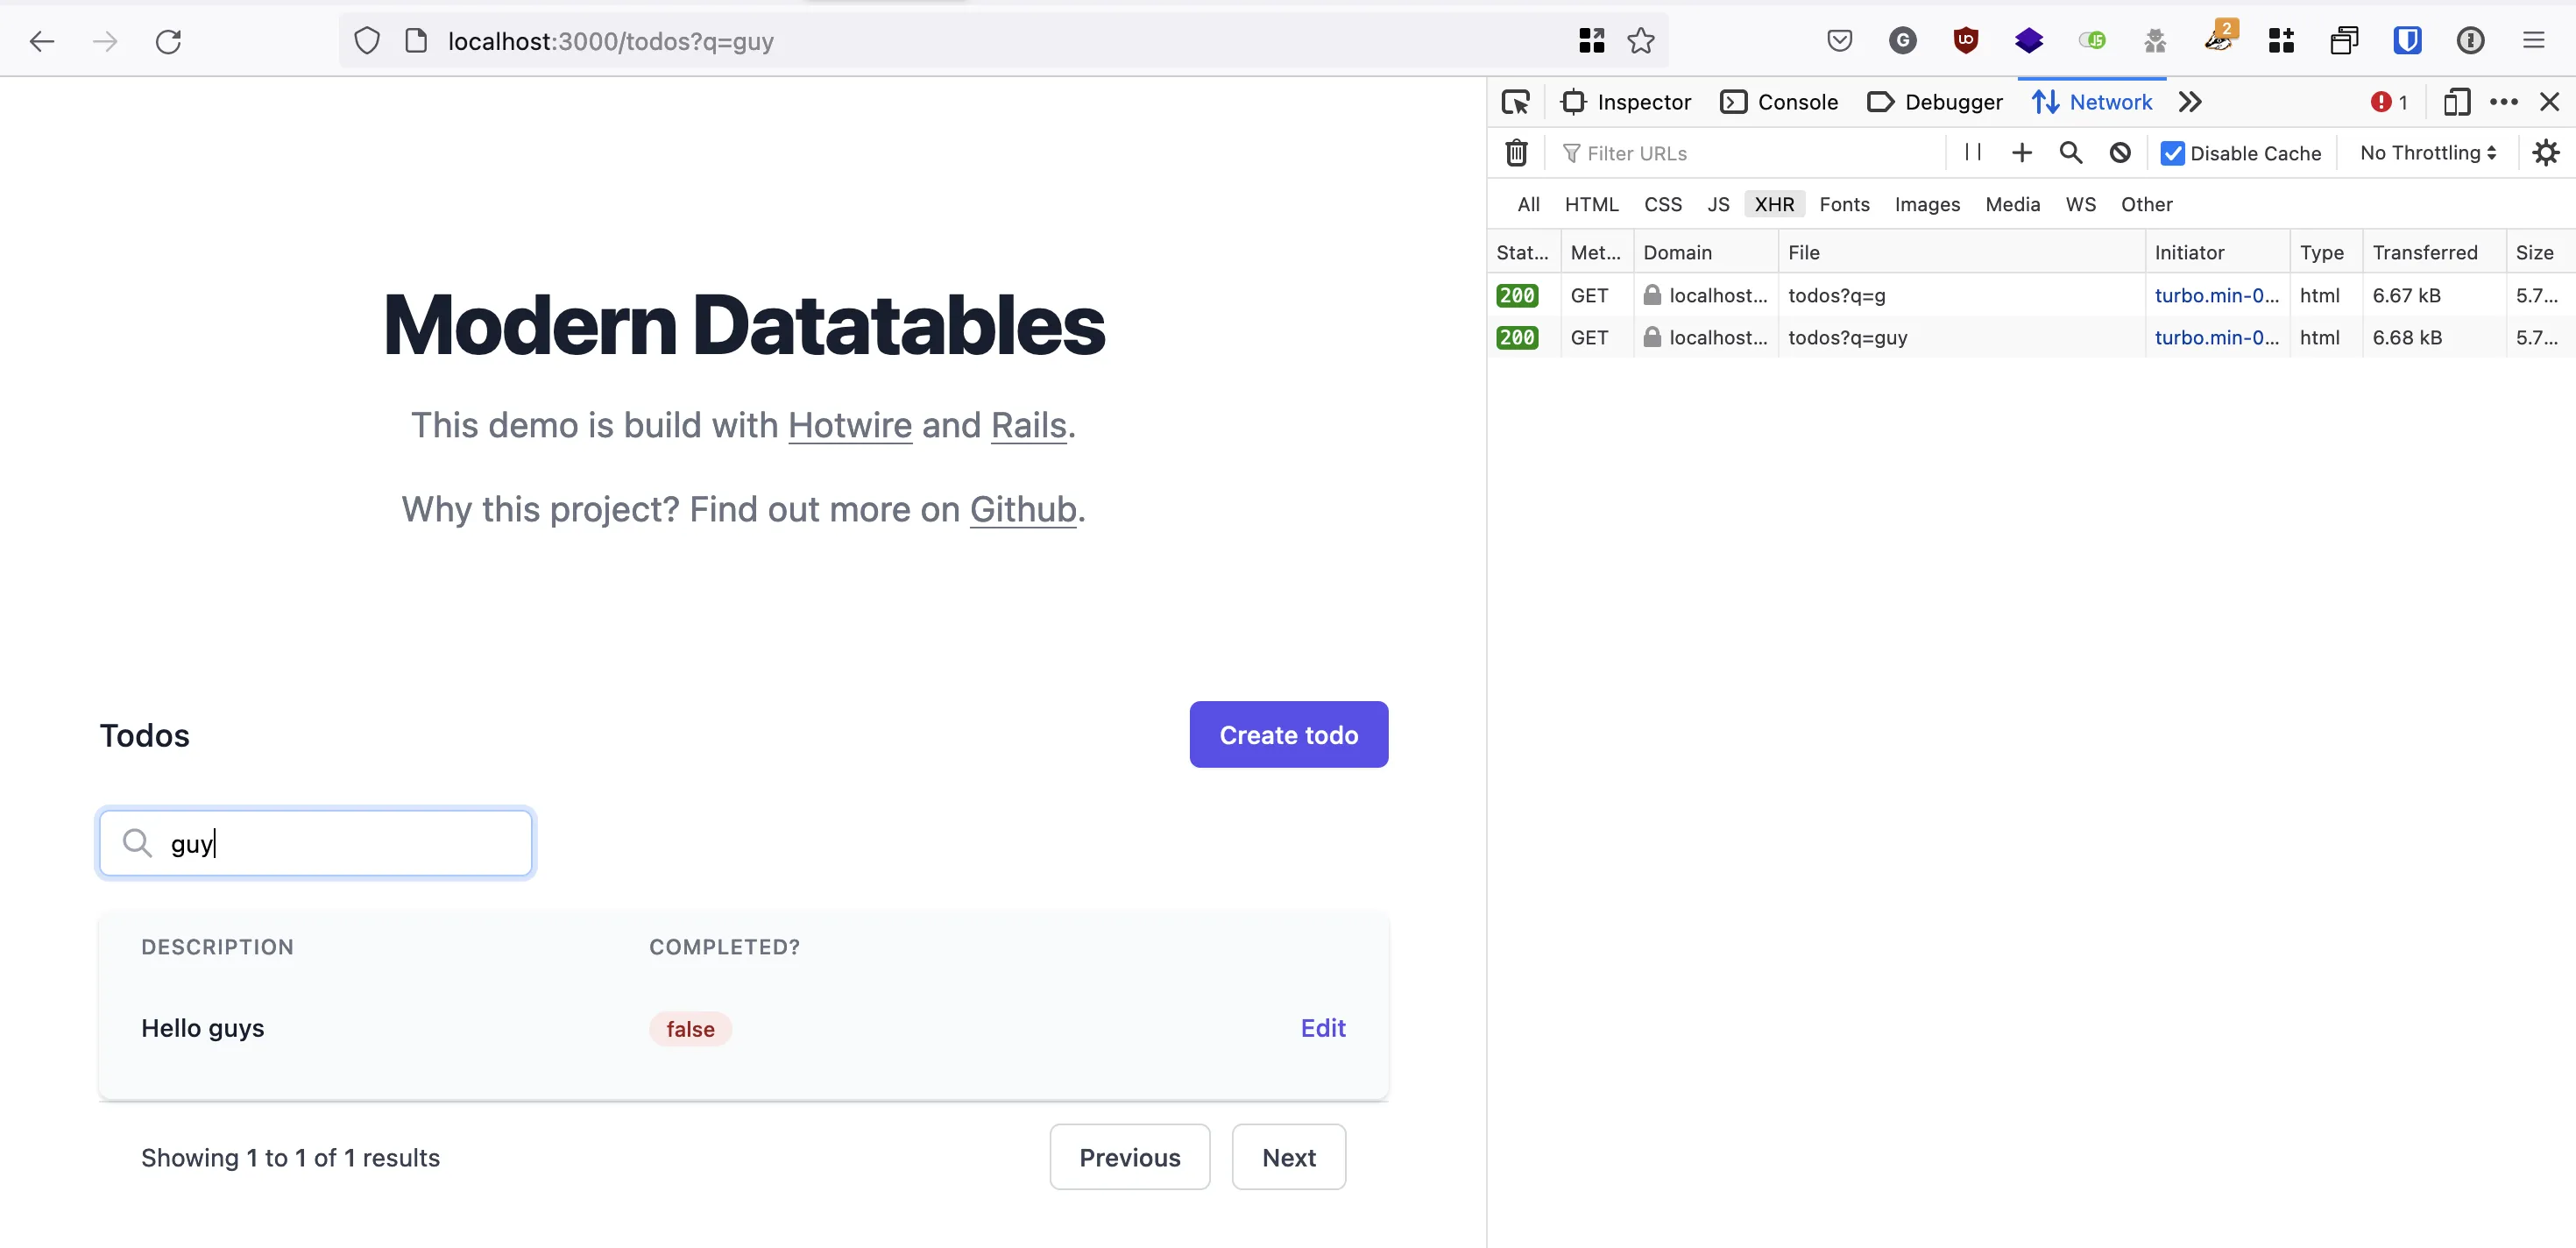This screenshot has height=1248, width=2576.
Task: Open the Edit link for Hello guys
Action: [x=1322, y=1028]
